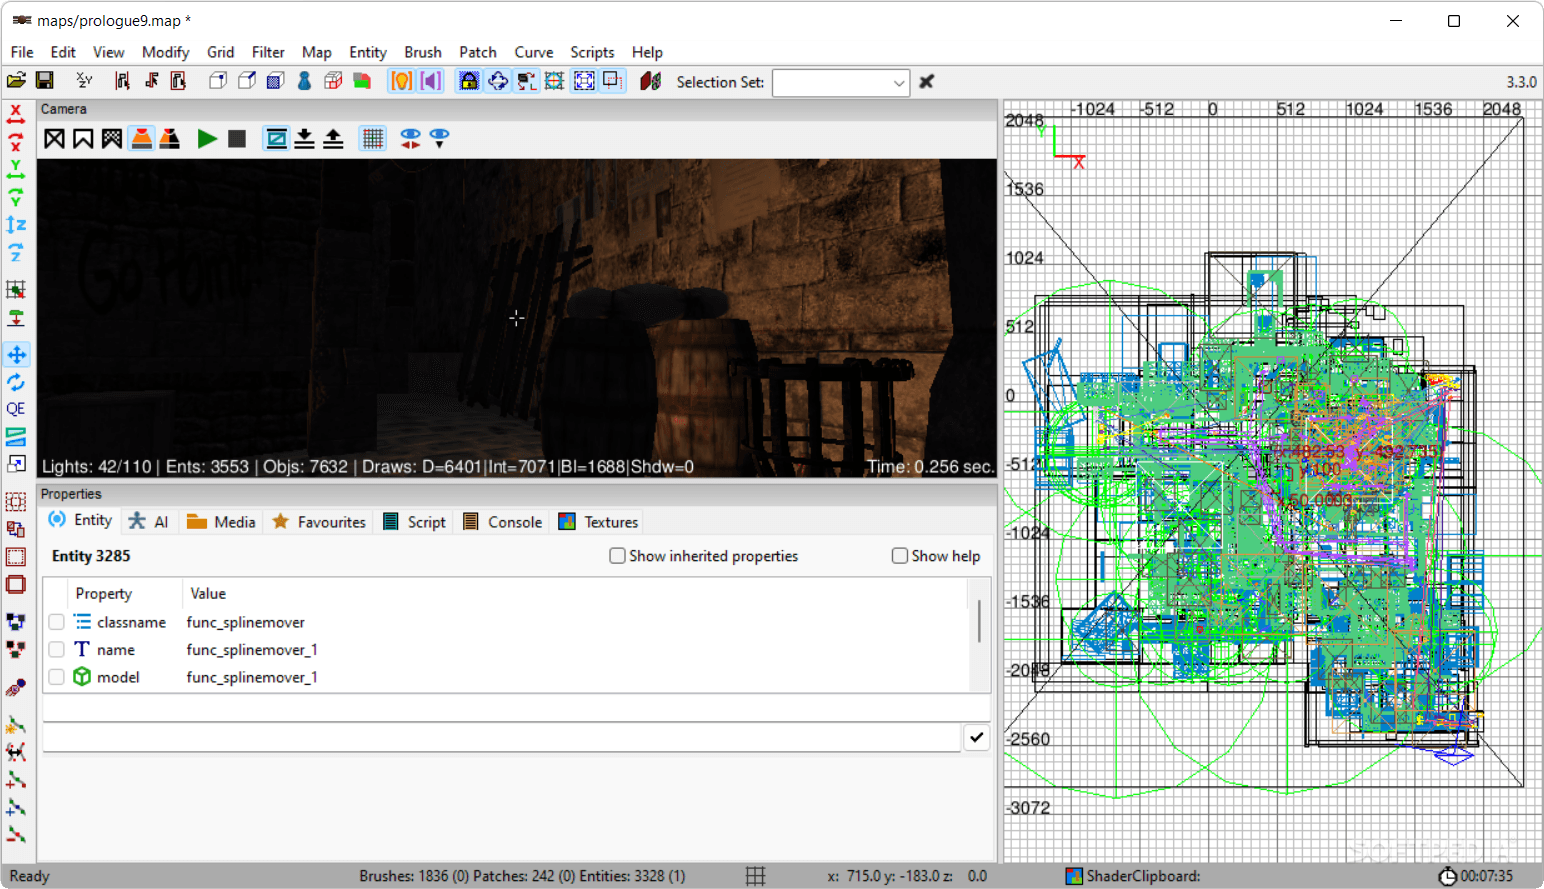1544x889 pixels.
Task: Enable the Show help checkbox
Action: 900,556
